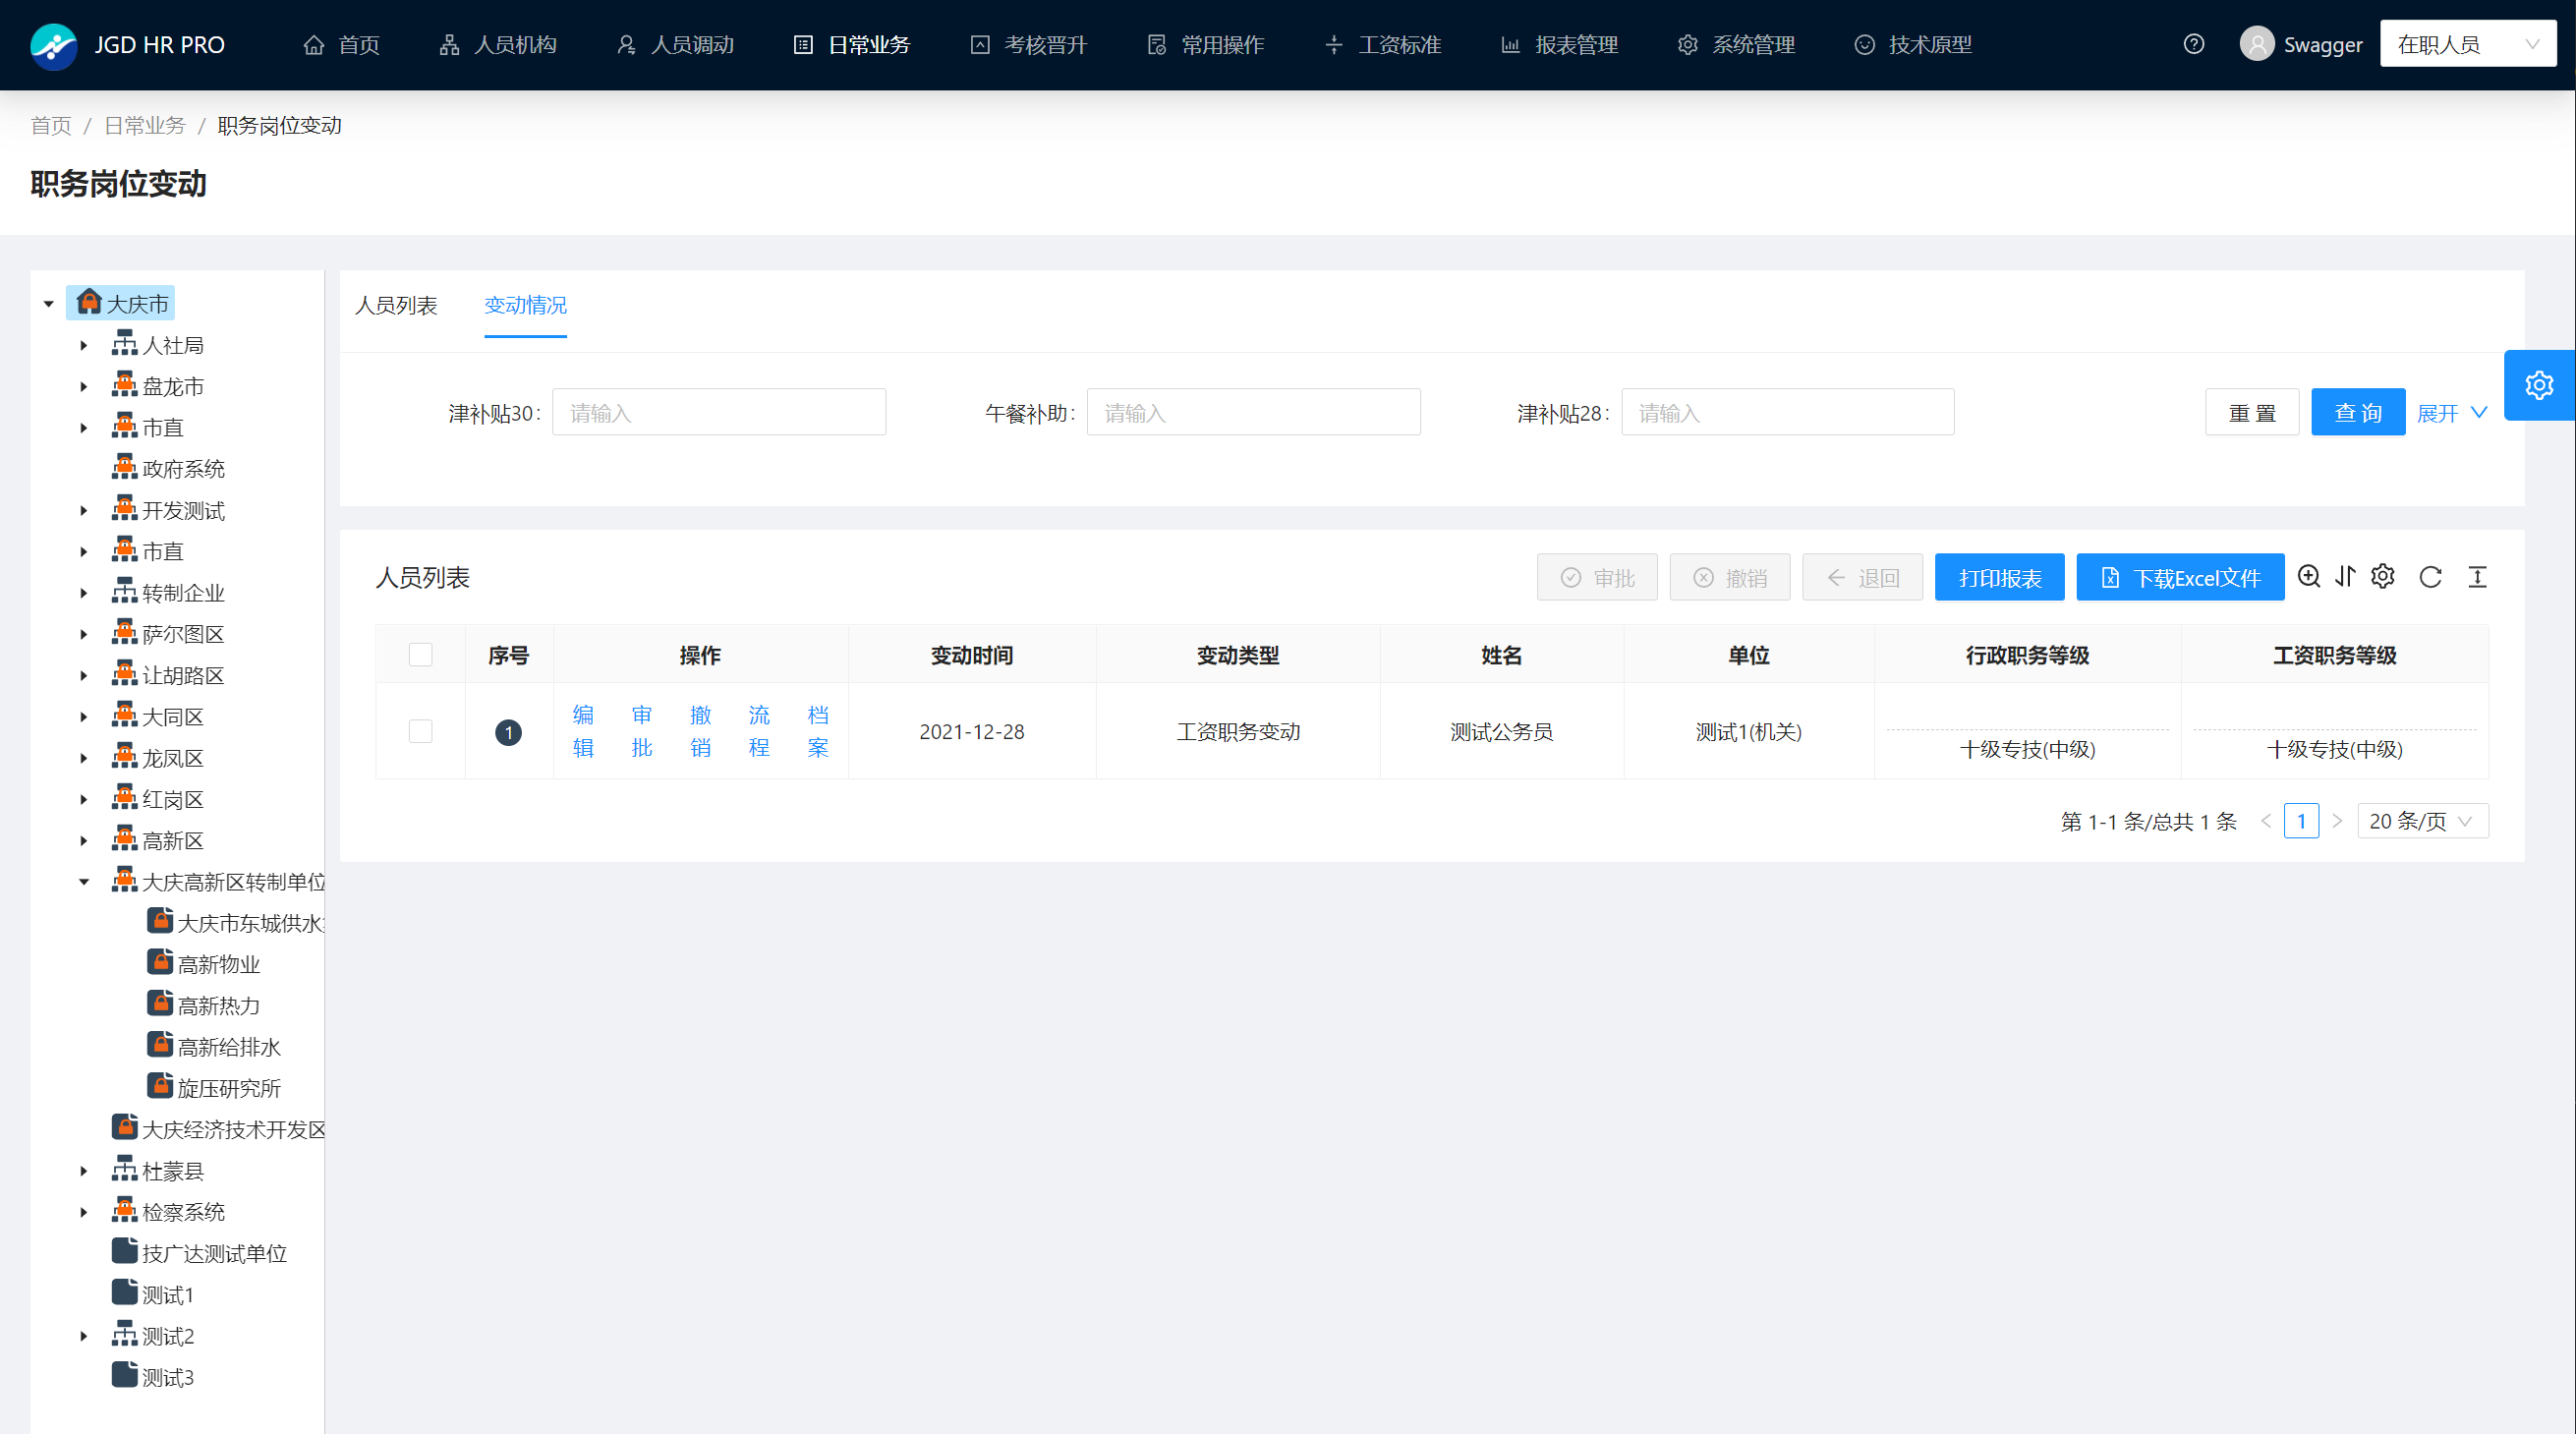This screenshot has width=2576, height=1434.
Task: Focus the 津补贴28 input field
Action: pyautogui.click(x=1788, y=413)
